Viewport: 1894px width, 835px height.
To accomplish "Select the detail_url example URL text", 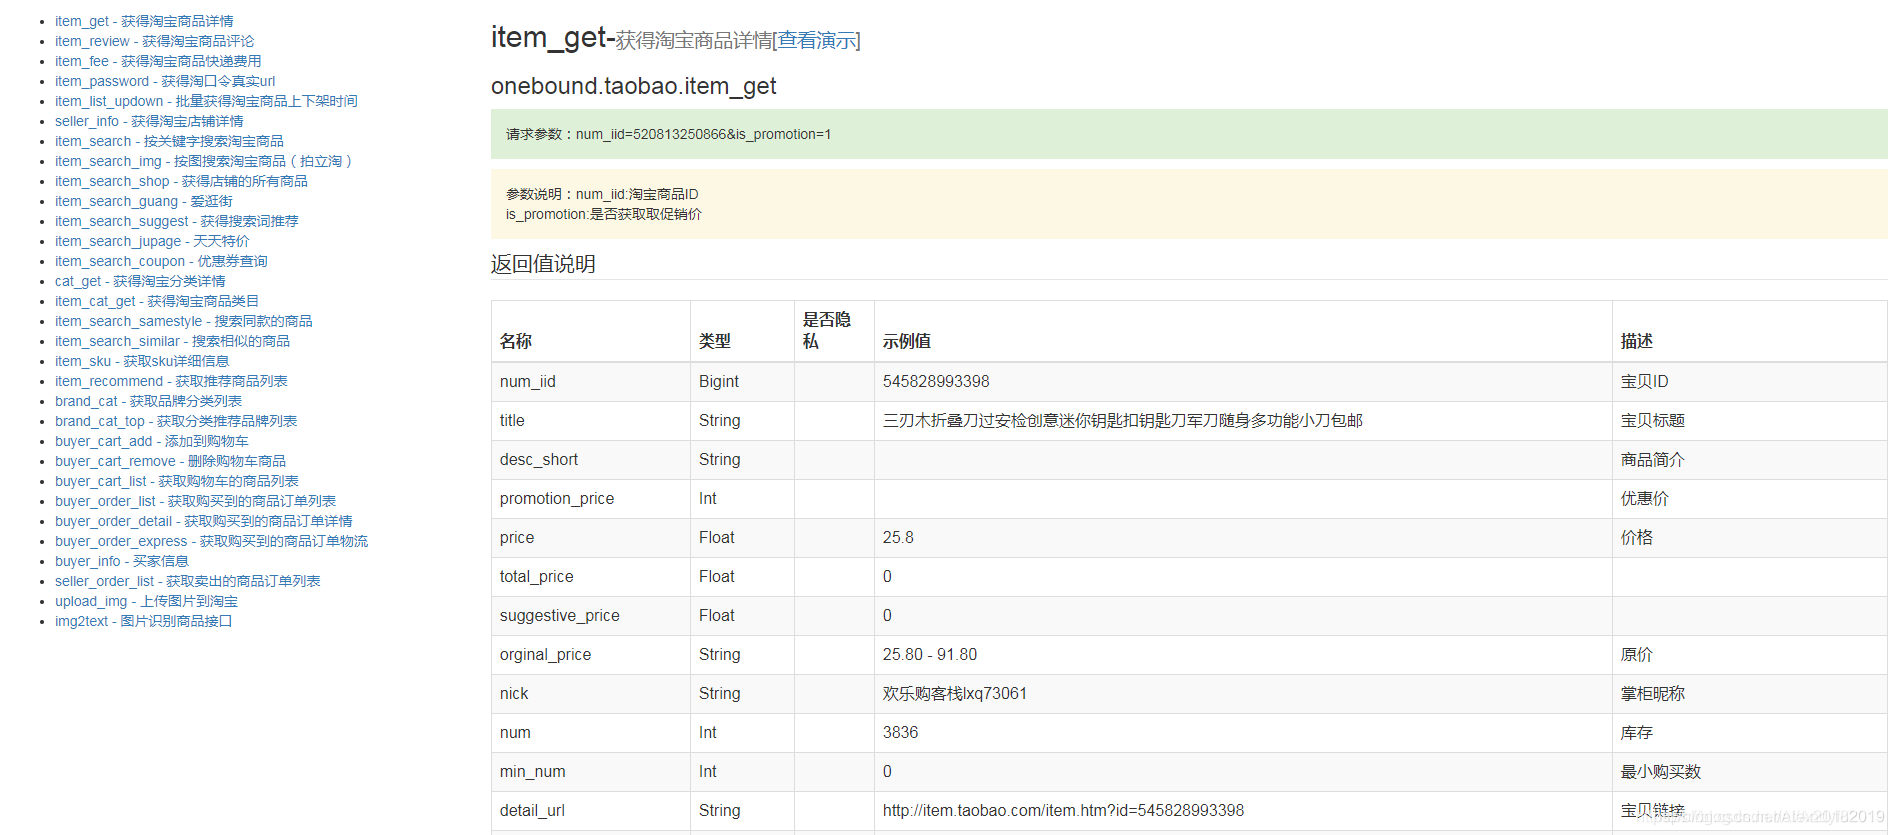I will (x=1063, y=810).
